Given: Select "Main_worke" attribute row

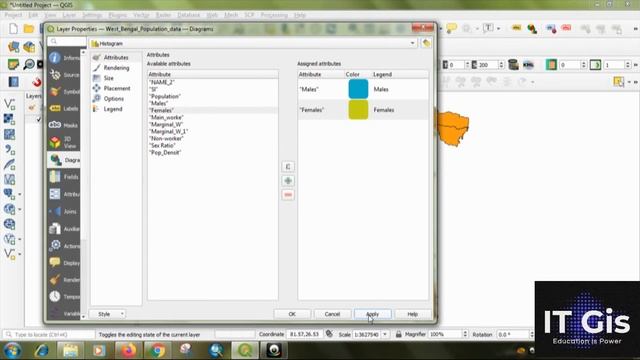Looking at the screenshot, I should click(x=213, y=117).
